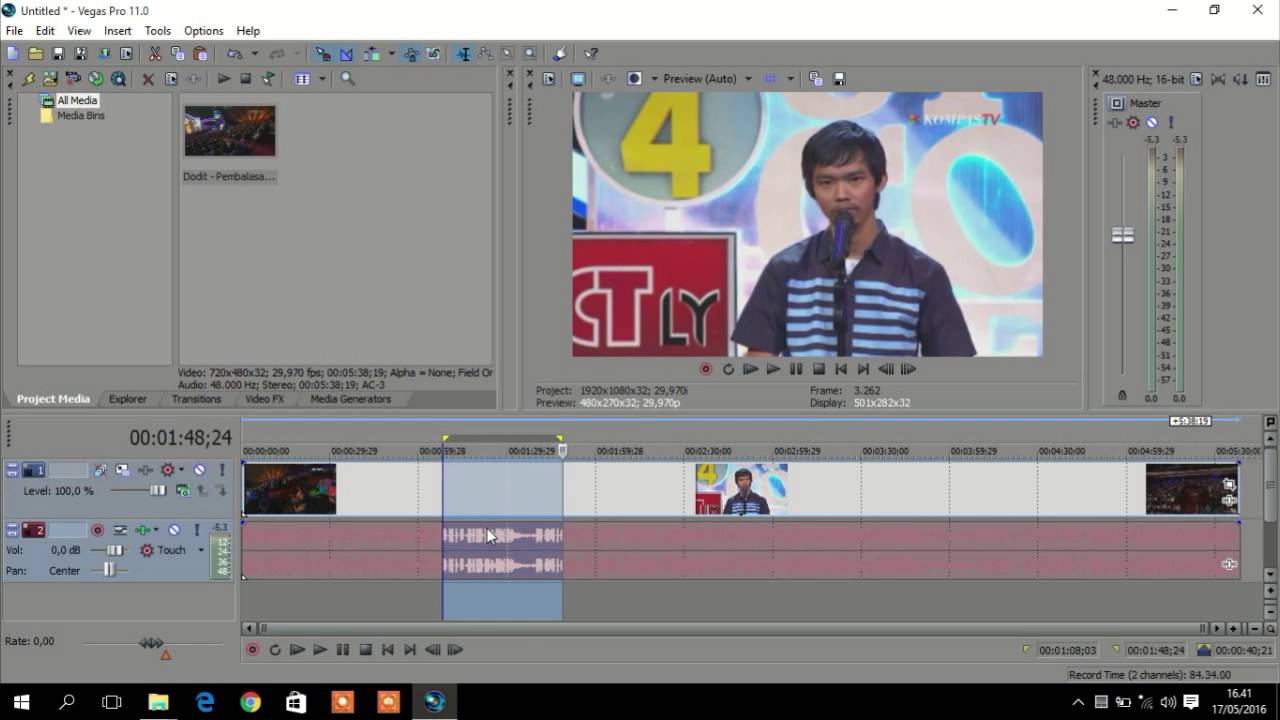Screen dimensions: 1280x720
Task: Start preview of selected media
Action: pyautogui.click(x=224, y=79)
